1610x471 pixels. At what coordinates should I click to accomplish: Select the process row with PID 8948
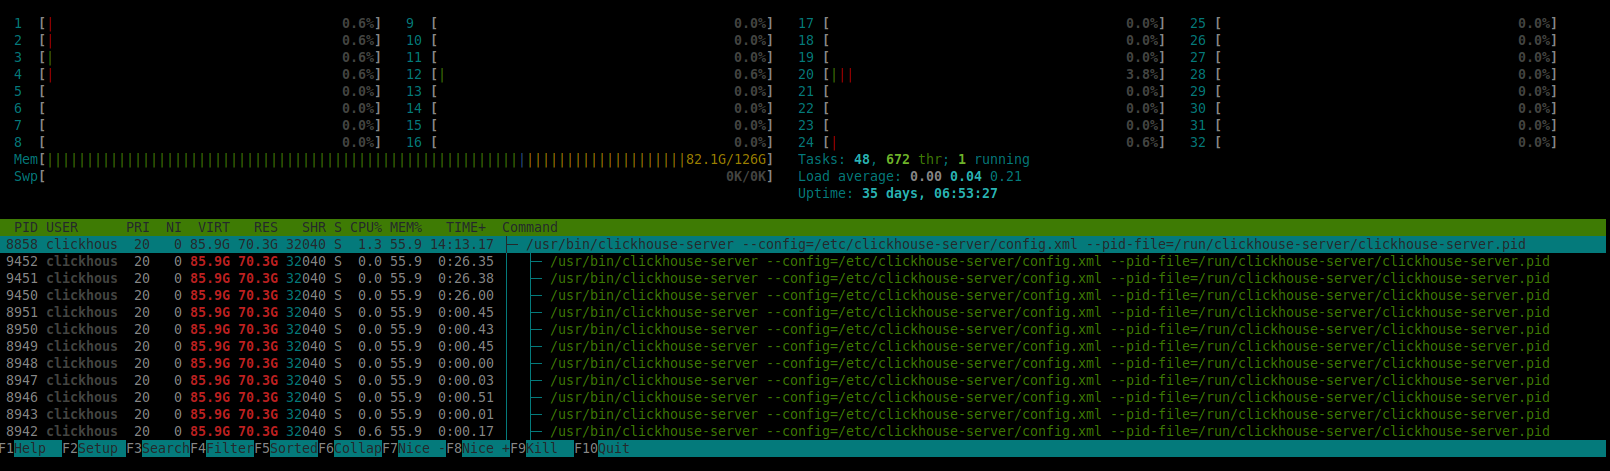pos(804,363)
